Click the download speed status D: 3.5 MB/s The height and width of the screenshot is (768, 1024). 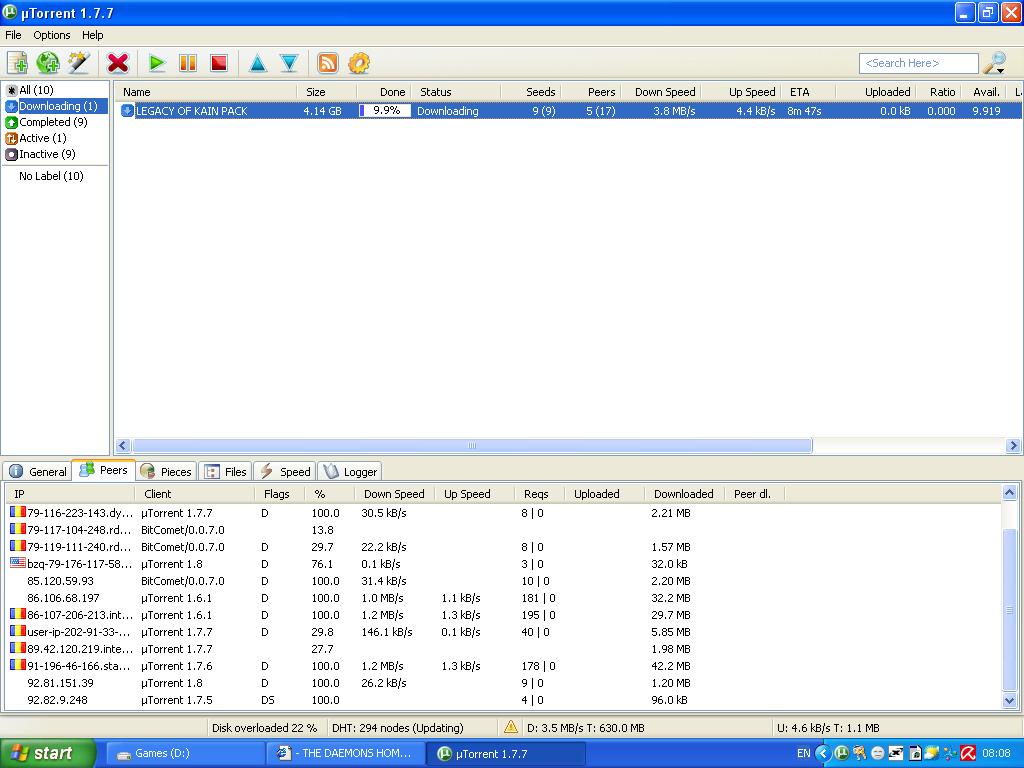(x=585, y=728)
